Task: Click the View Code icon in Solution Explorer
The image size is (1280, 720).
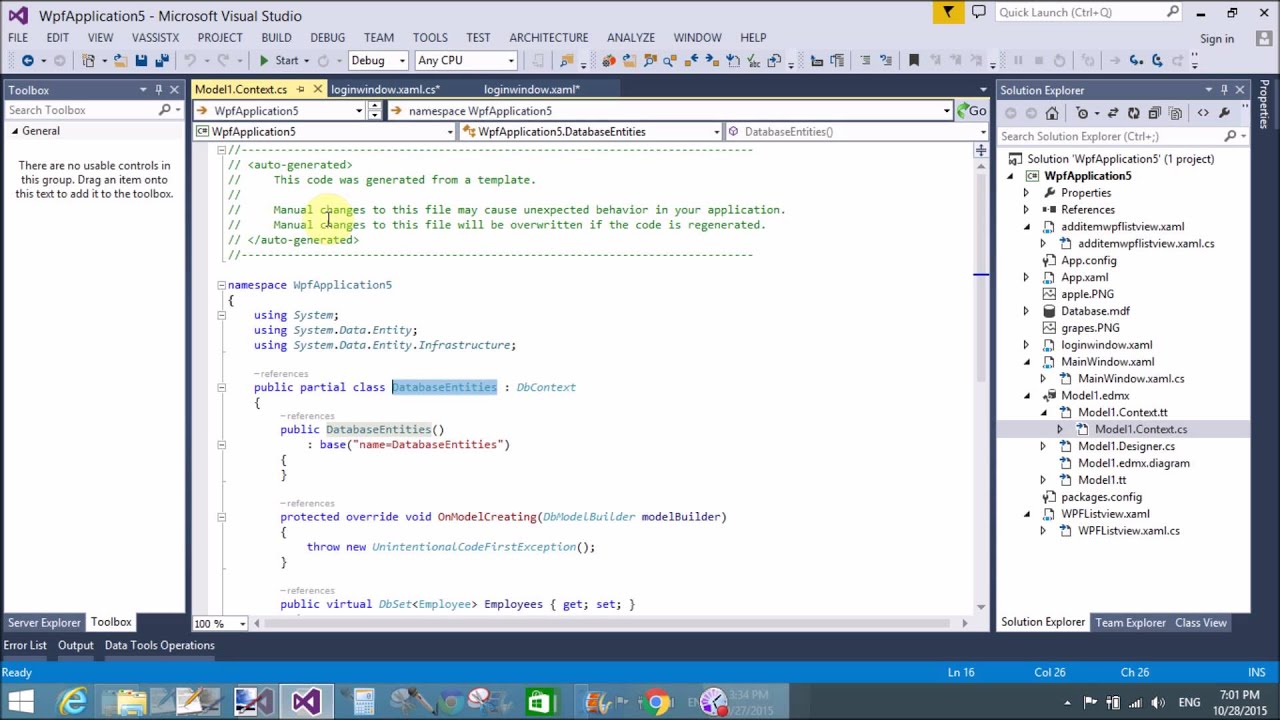Action: pos(1203,113)
